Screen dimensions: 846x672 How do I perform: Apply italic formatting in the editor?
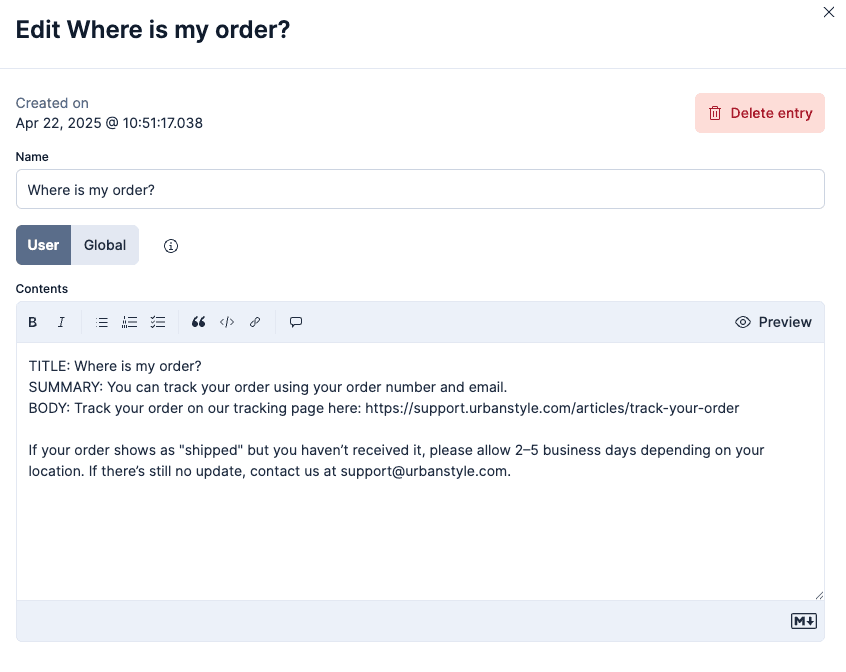point(61,322)
